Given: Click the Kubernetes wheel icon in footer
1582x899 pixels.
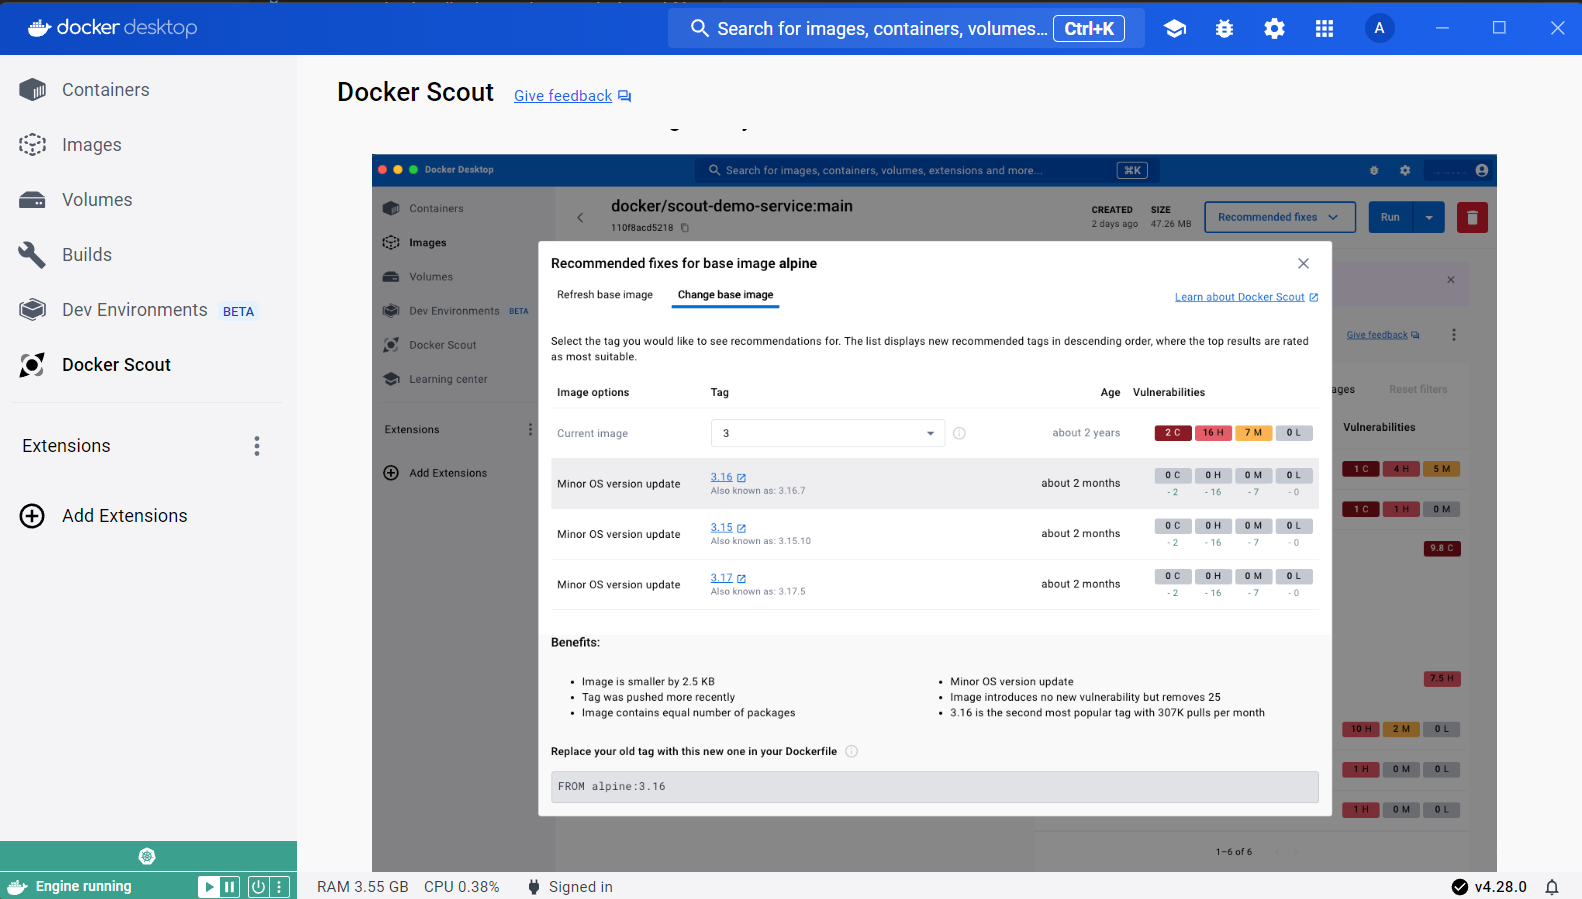Looking at the screenshot, I should coord(147,856).
